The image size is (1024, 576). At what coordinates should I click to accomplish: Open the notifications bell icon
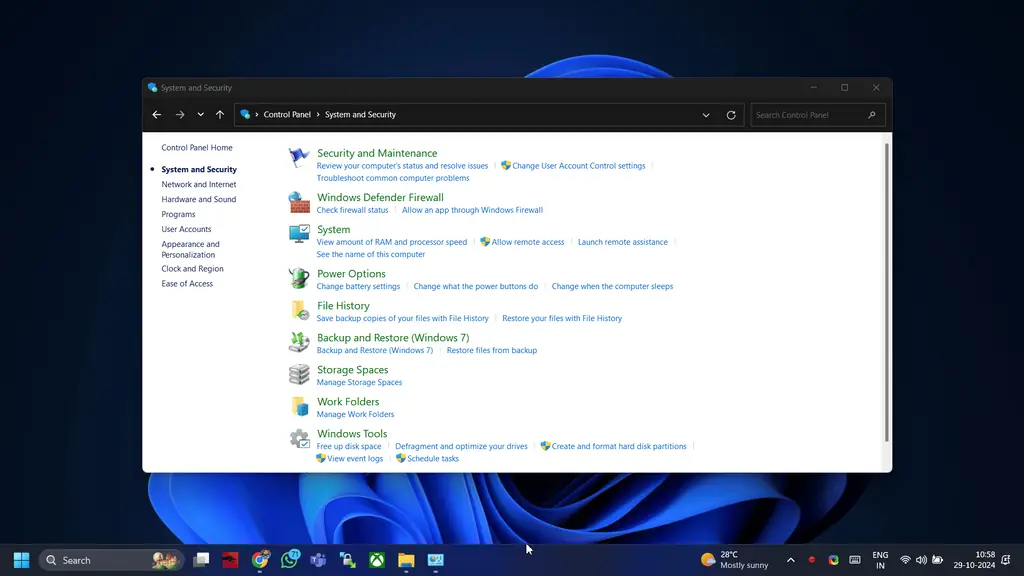coord(1006,560)
